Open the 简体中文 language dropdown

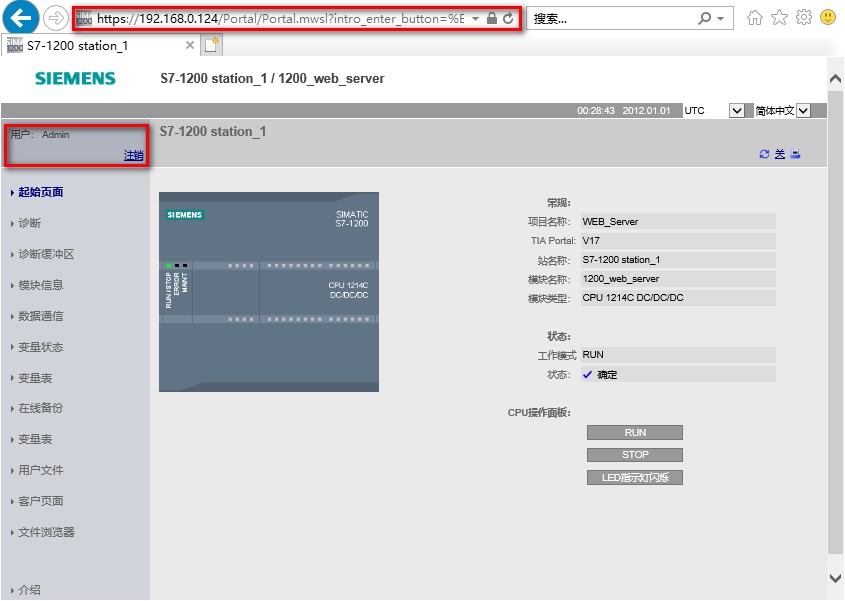pos(804,111)
